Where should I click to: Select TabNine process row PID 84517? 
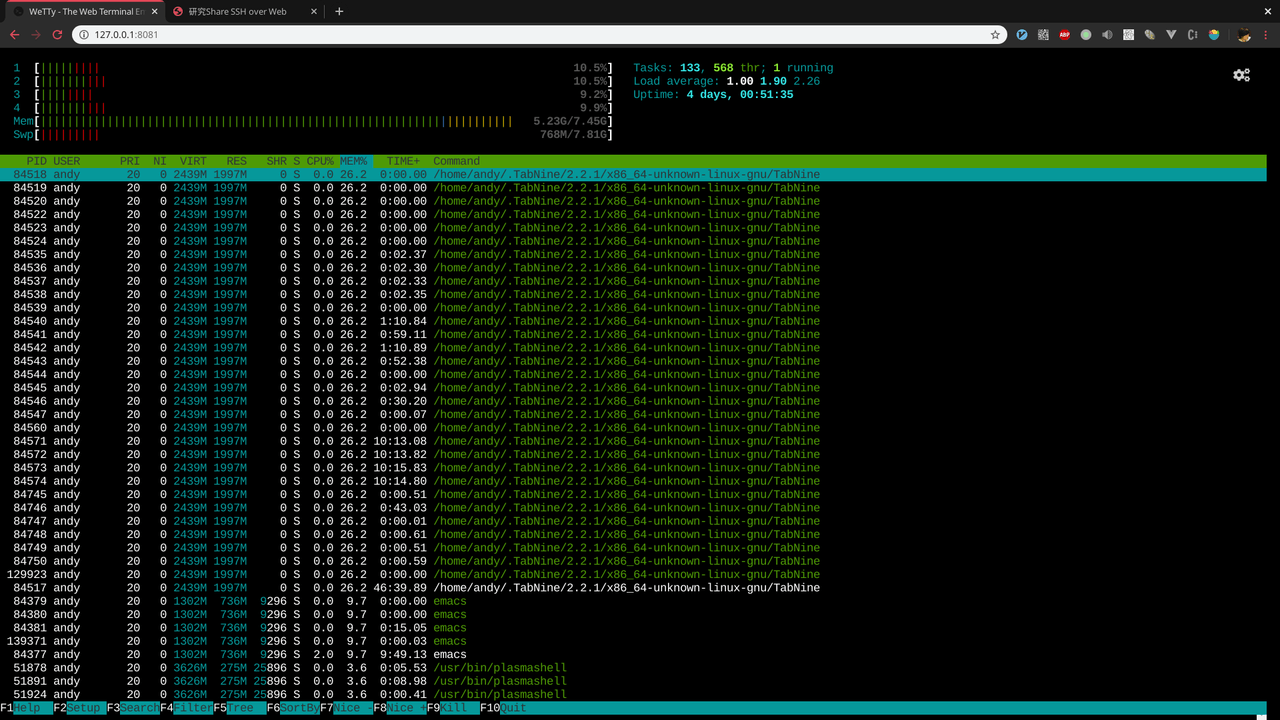[x=633, y=588]
